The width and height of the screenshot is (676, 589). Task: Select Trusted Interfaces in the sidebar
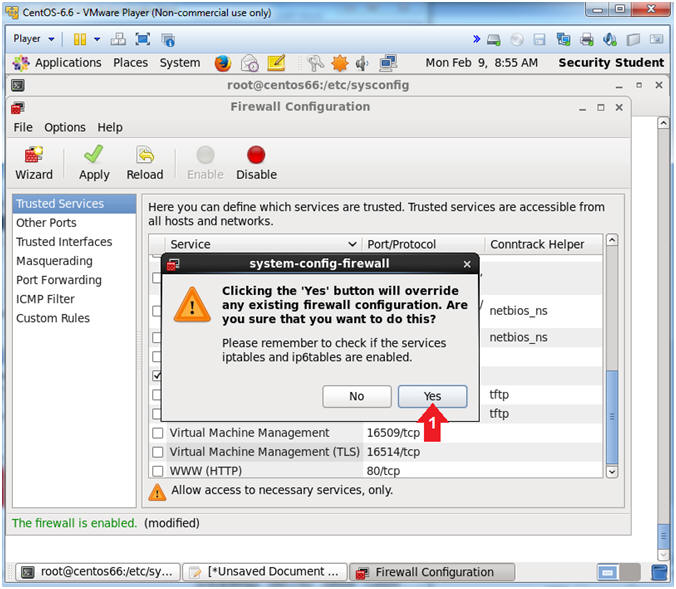(x=74, y=242)
